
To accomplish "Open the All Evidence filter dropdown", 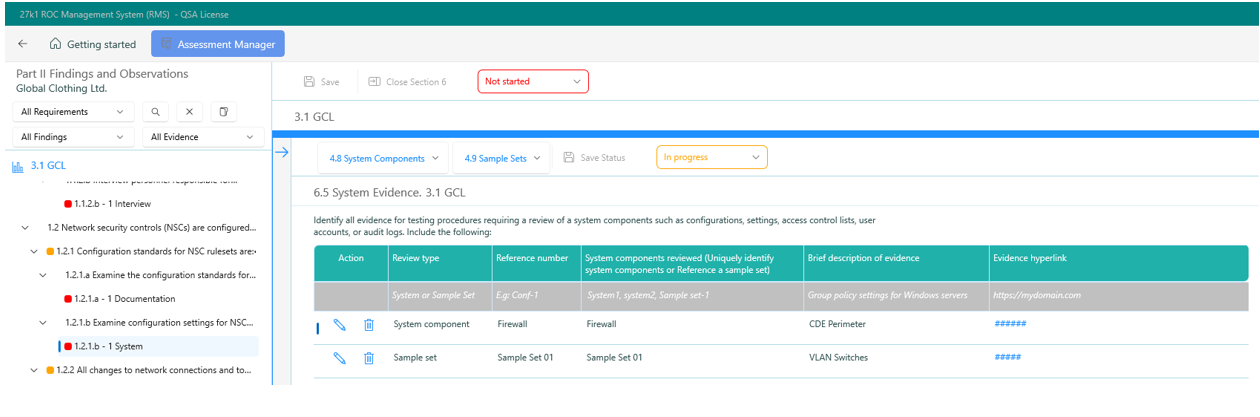I will [202, 137].
